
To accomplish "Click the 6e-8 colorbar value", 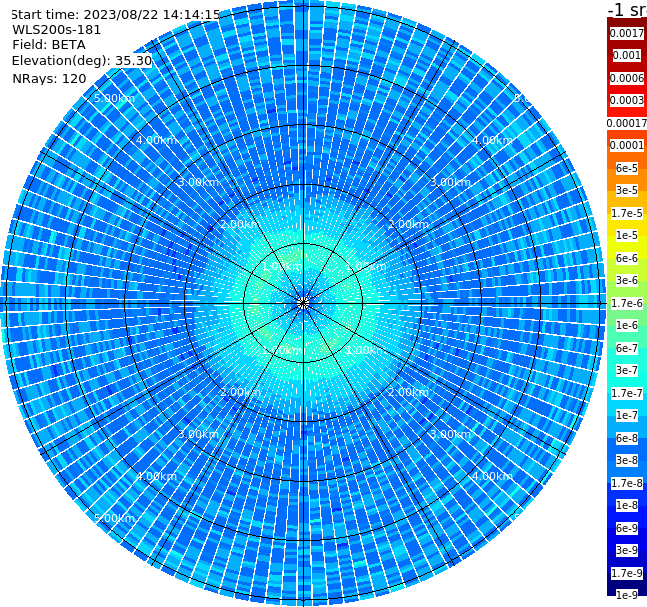I will click(627, 438).
